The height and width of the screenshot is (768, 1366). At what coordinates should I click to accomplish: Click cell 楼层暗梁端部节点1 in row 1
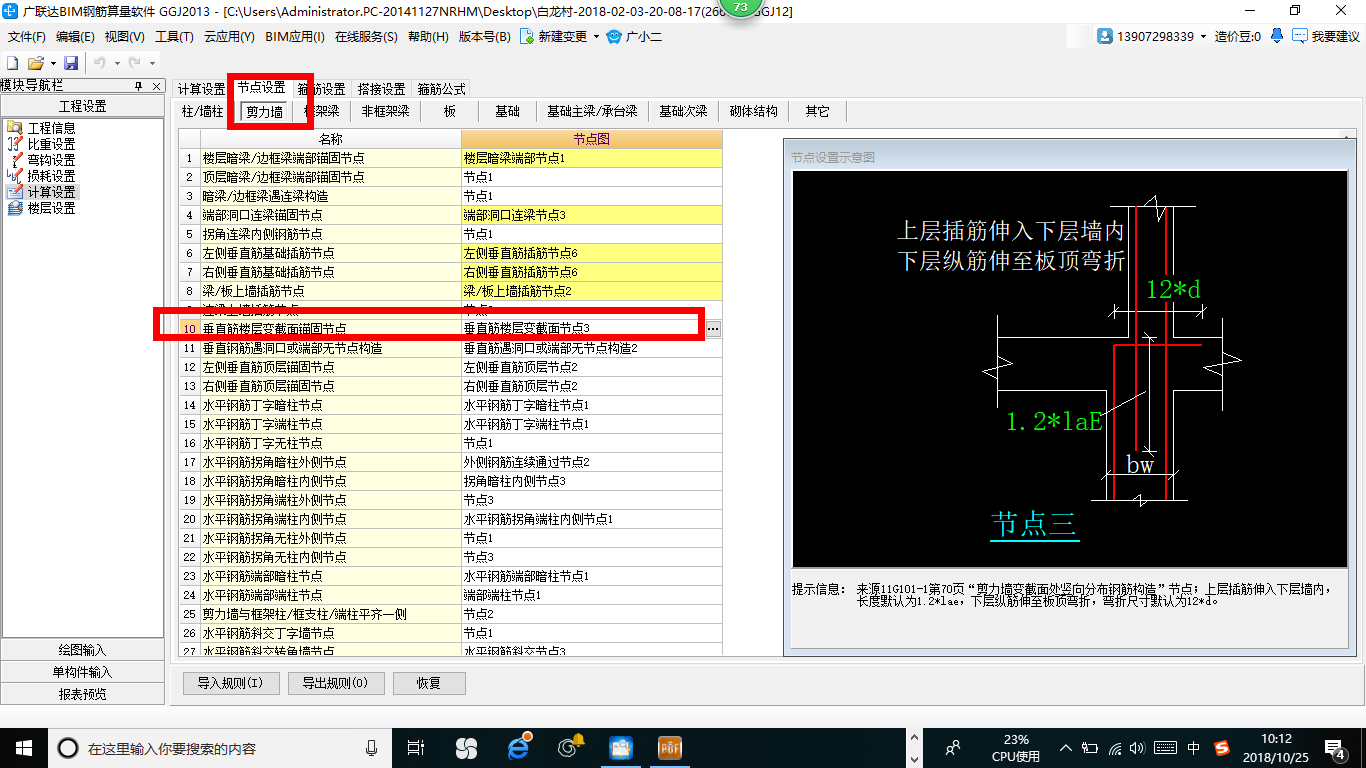point(591,158)
